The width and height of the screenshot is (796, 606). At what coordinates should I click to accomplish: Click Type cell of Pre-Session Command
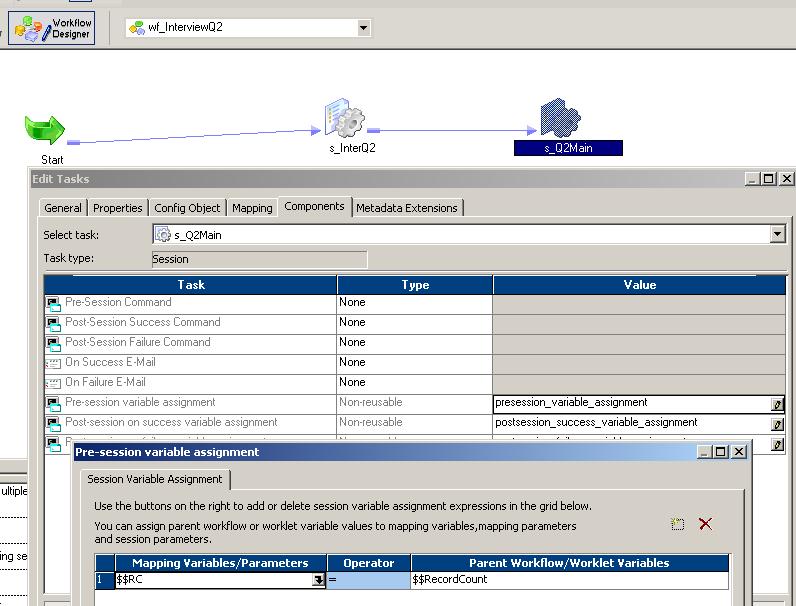[x=414, y=303]
